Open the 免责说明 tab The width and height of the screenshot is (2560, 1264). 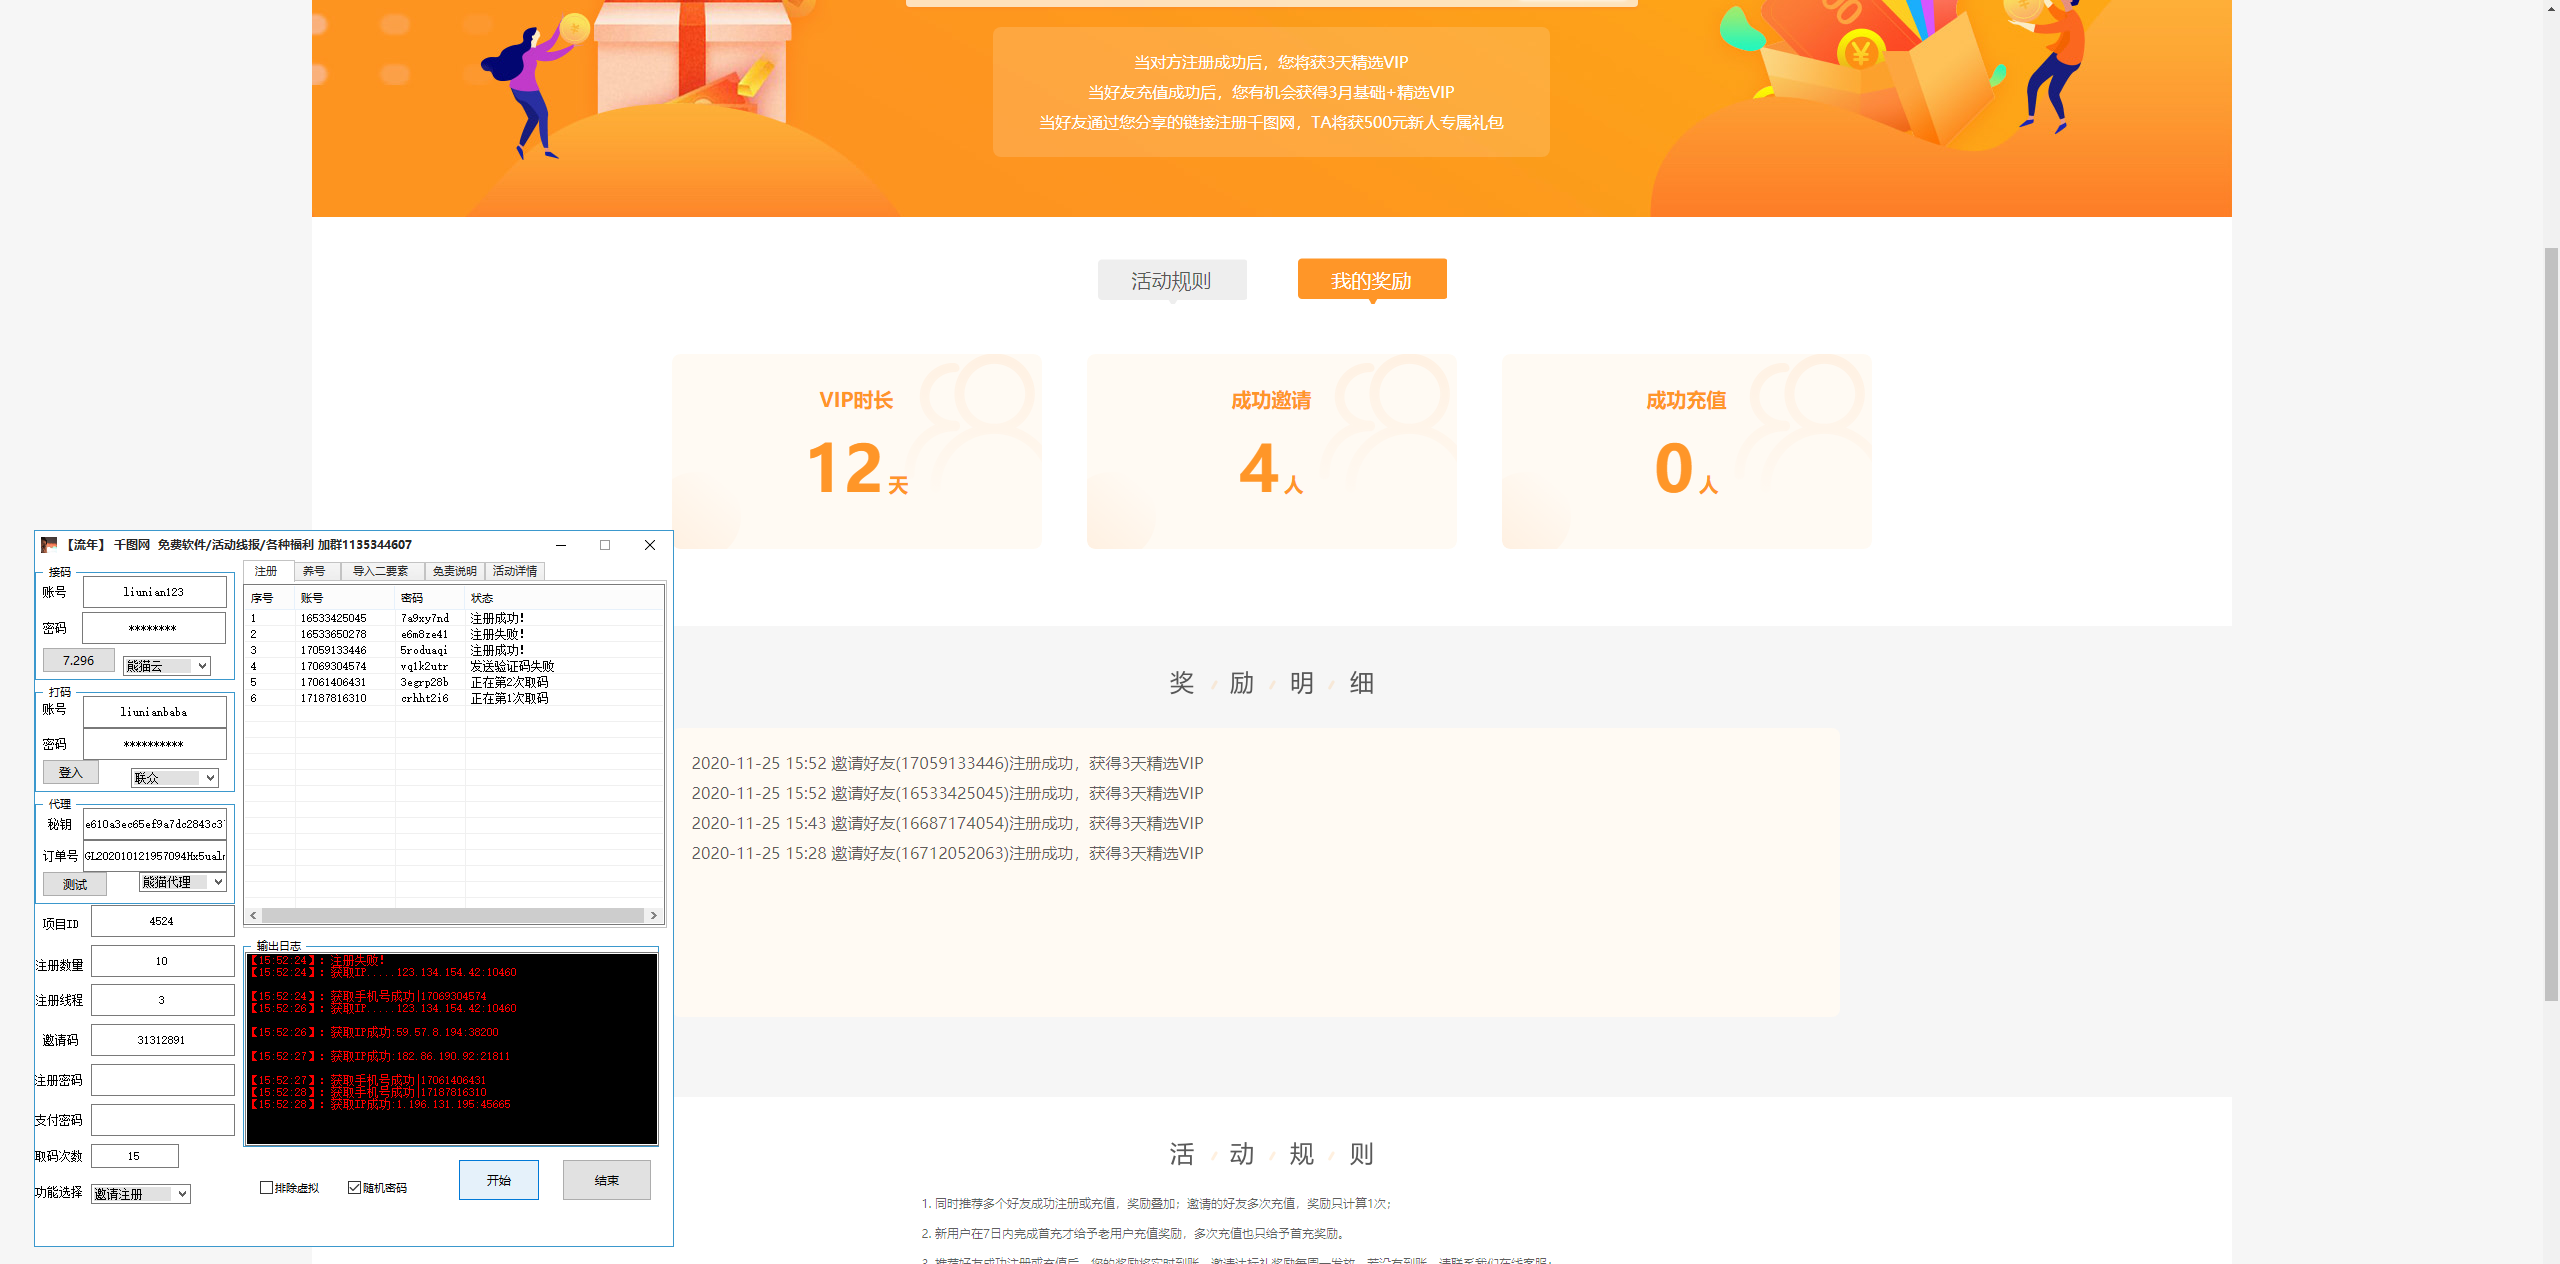tap(454, 571)
